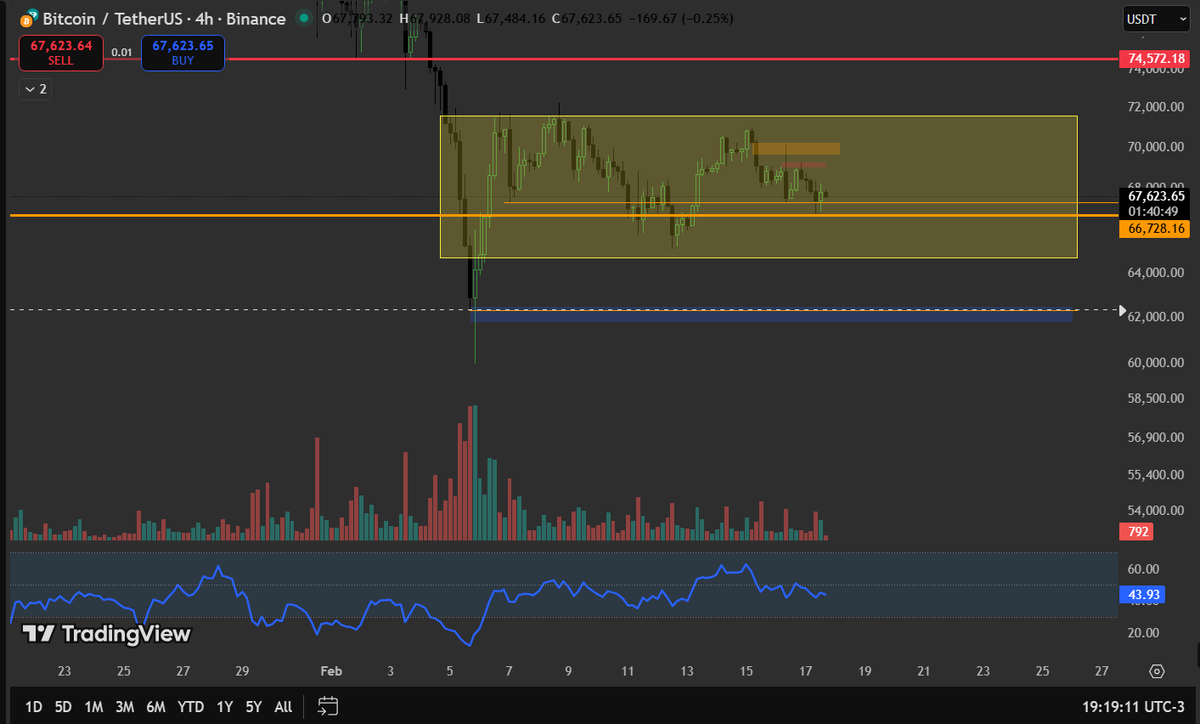Click the Feb date label on time axis
The image size is (1200, 724).
coord(332,671)
